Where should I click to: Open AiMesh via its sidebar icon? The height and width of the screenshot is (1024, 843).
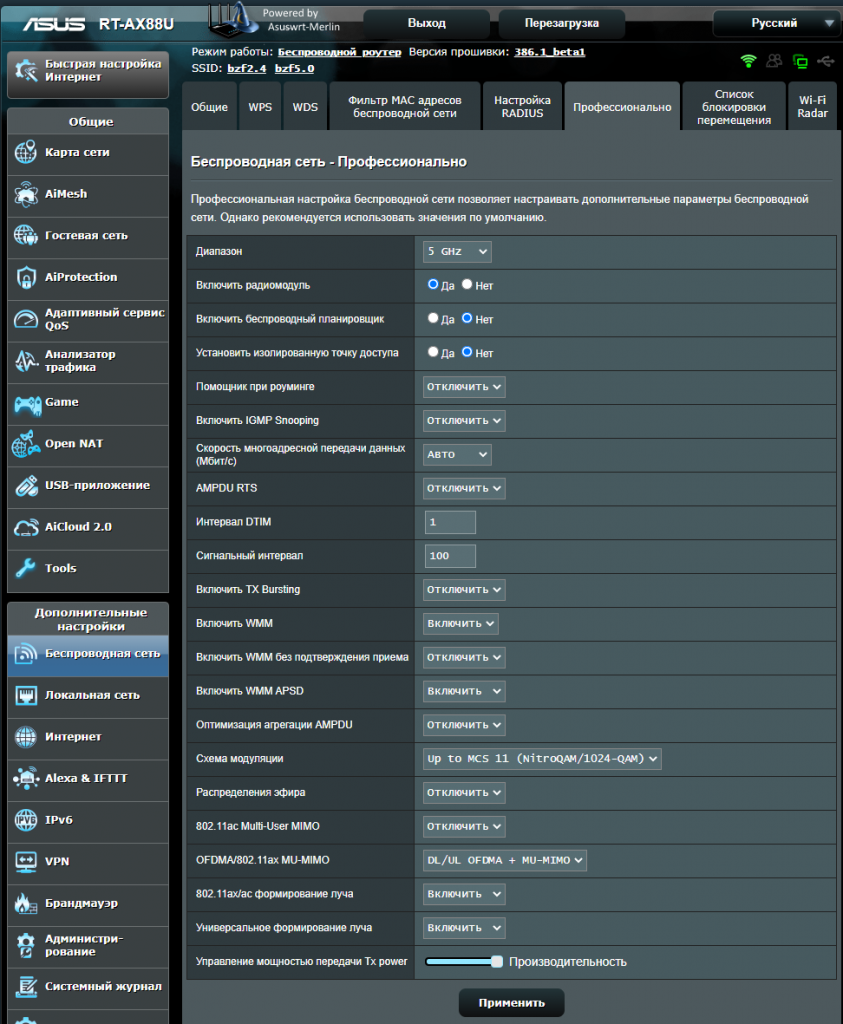point(26,194)
